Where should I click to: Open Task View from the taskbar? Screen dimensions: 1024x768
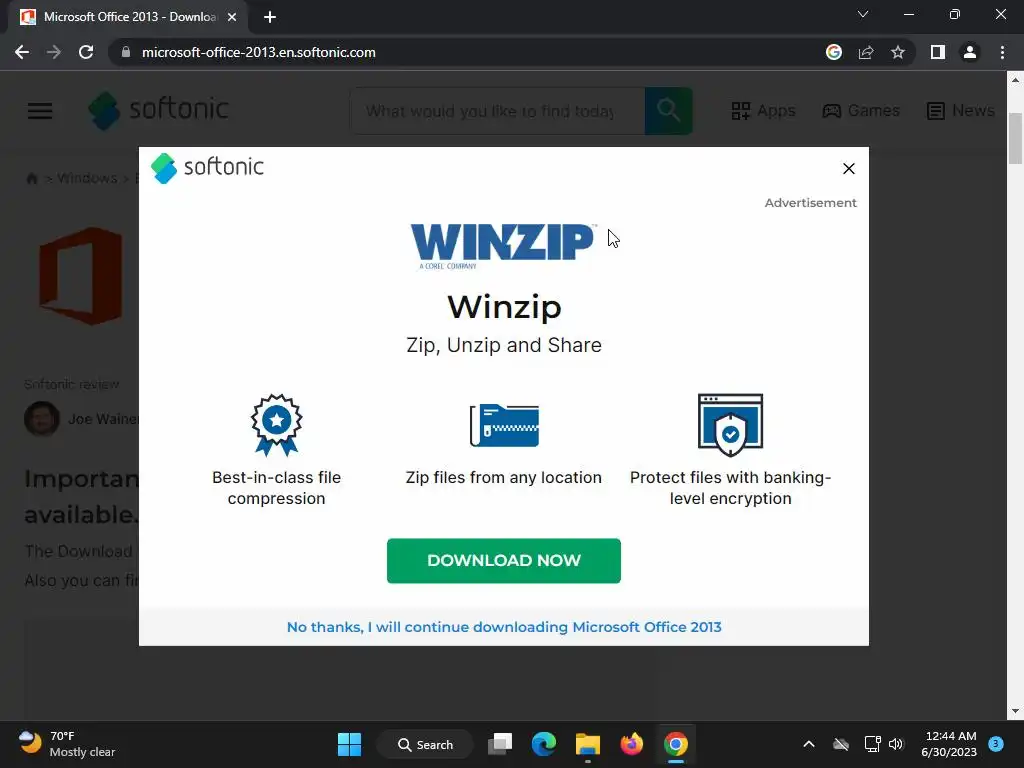[x=500, y=744]
